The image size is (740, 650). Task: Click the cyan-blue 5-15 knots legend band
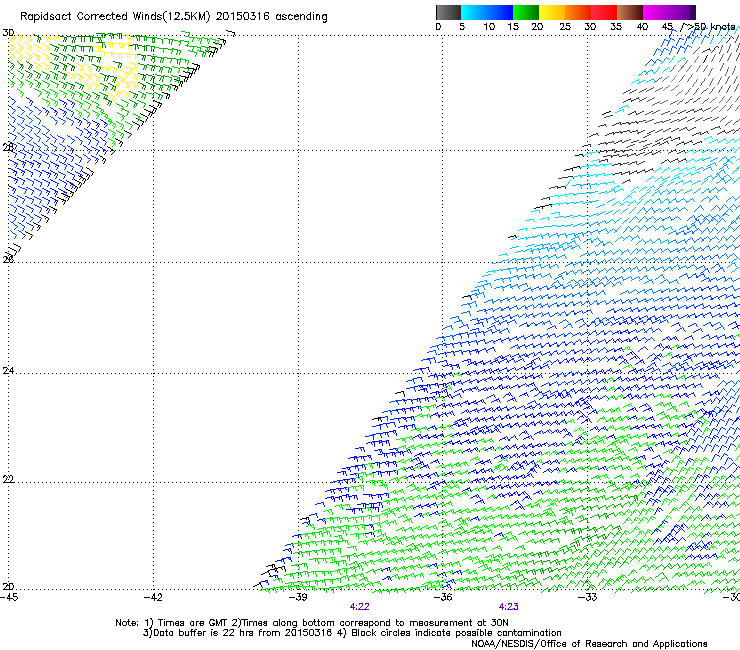point(487,12)
